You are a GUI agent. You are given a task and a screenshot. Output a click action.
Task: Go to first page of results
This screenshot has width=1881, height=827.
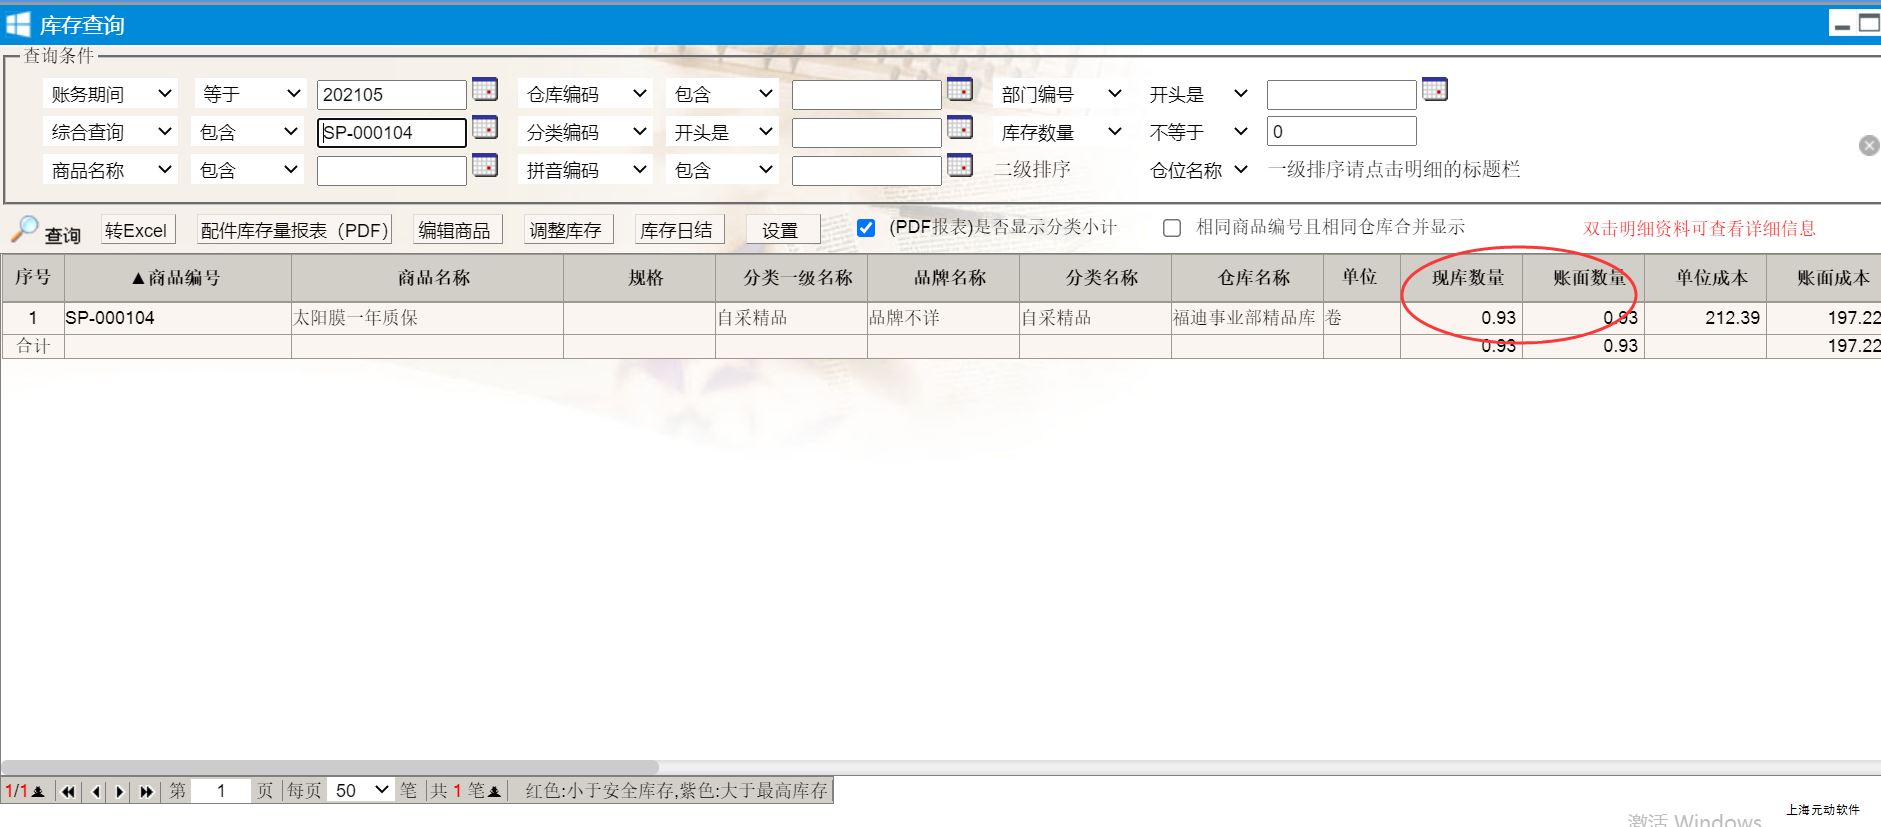(68, 791)
